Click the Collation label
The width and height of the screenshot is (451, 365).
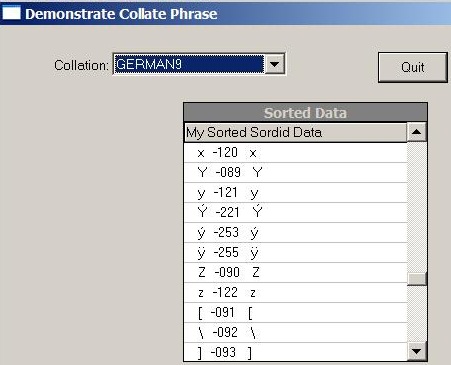click(81, 65)
